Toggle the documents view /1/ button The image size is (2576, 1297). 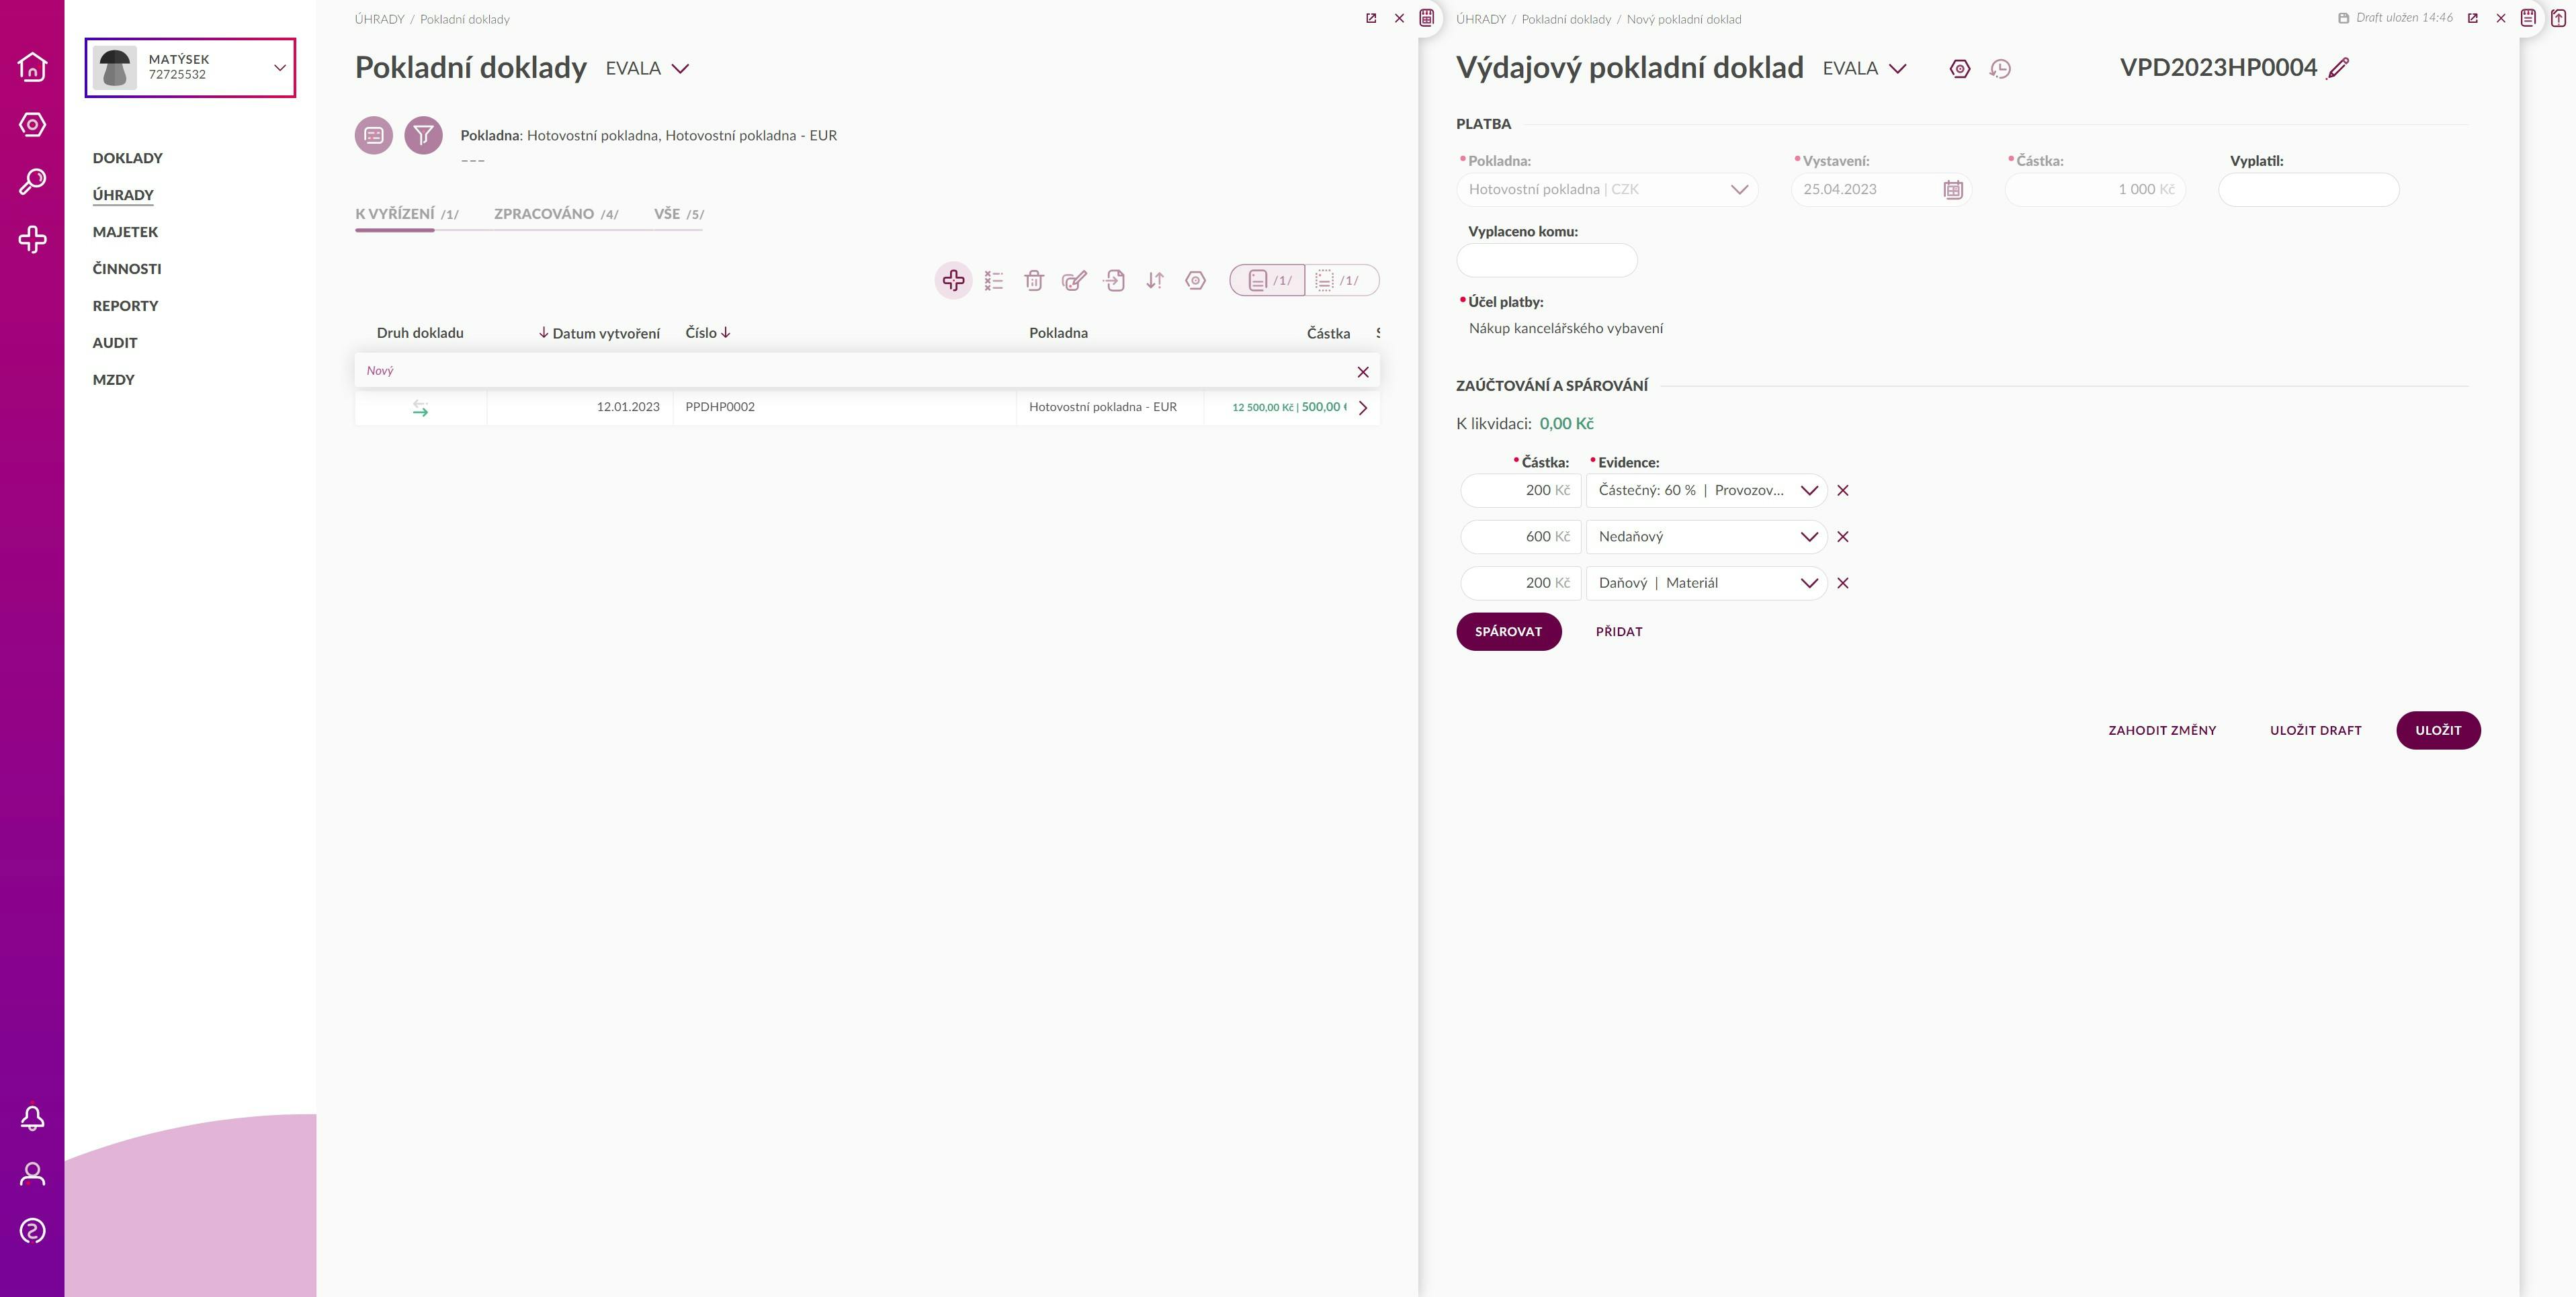1267,281
